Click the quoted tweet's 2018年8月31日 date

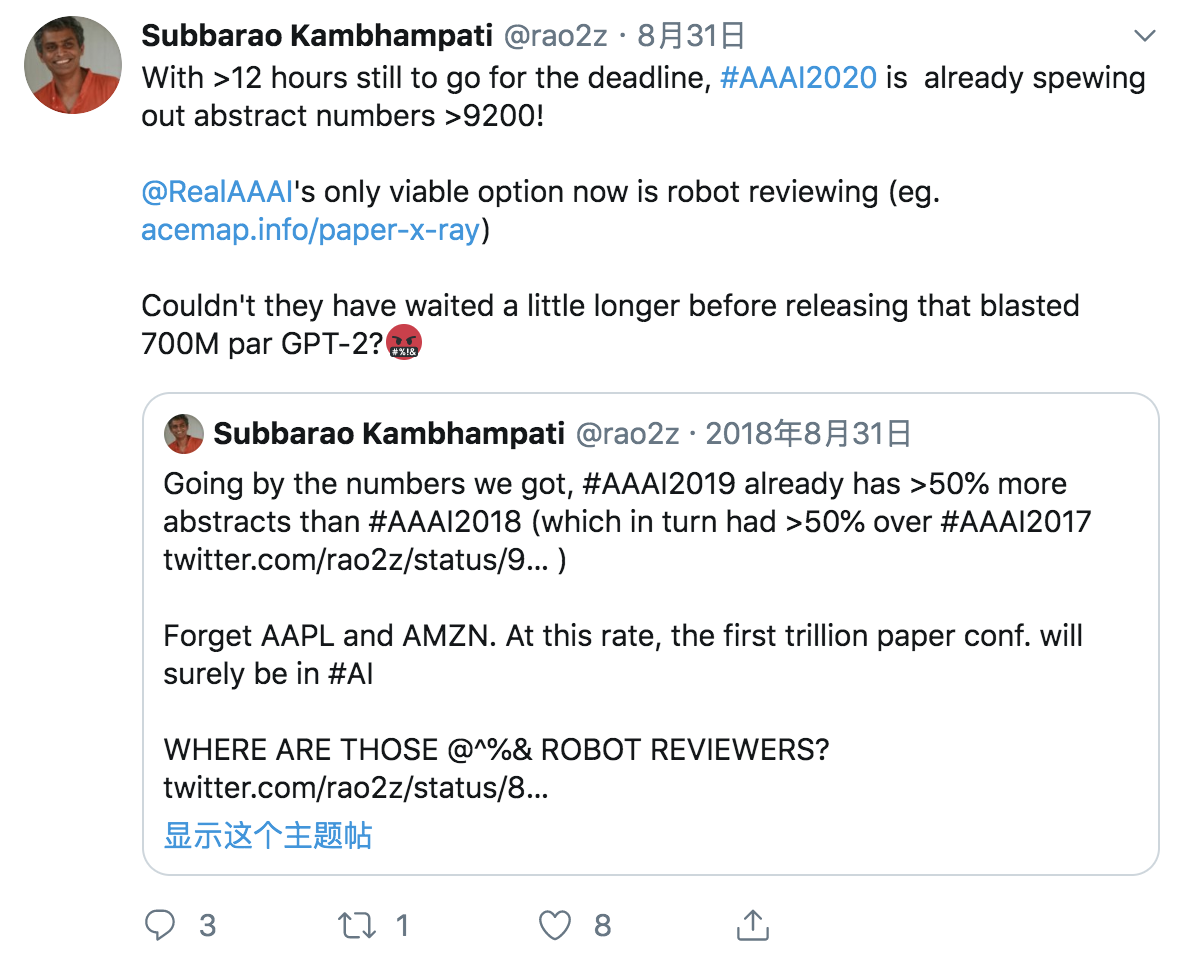pyautogui.click(x=808, y=433)
